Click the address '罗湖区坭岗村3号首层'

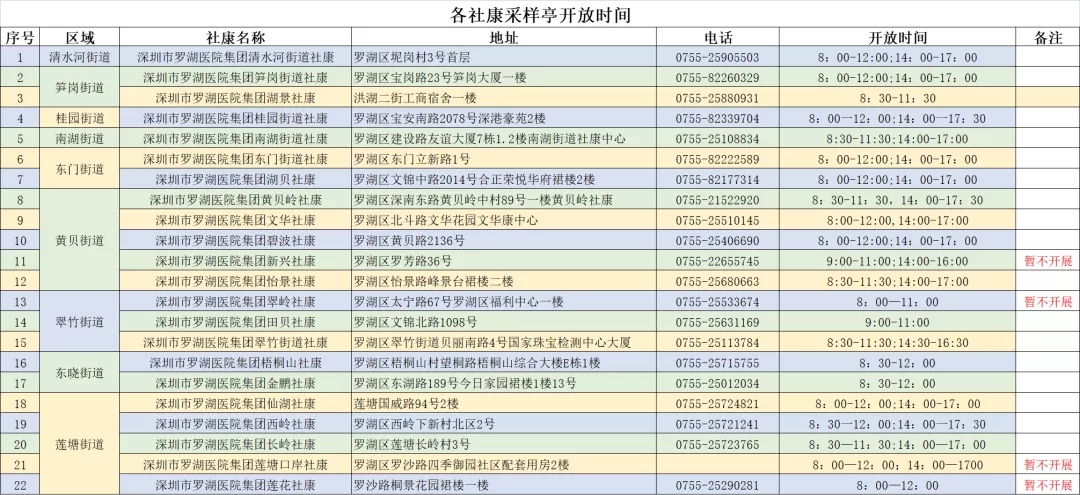point(412,58)
